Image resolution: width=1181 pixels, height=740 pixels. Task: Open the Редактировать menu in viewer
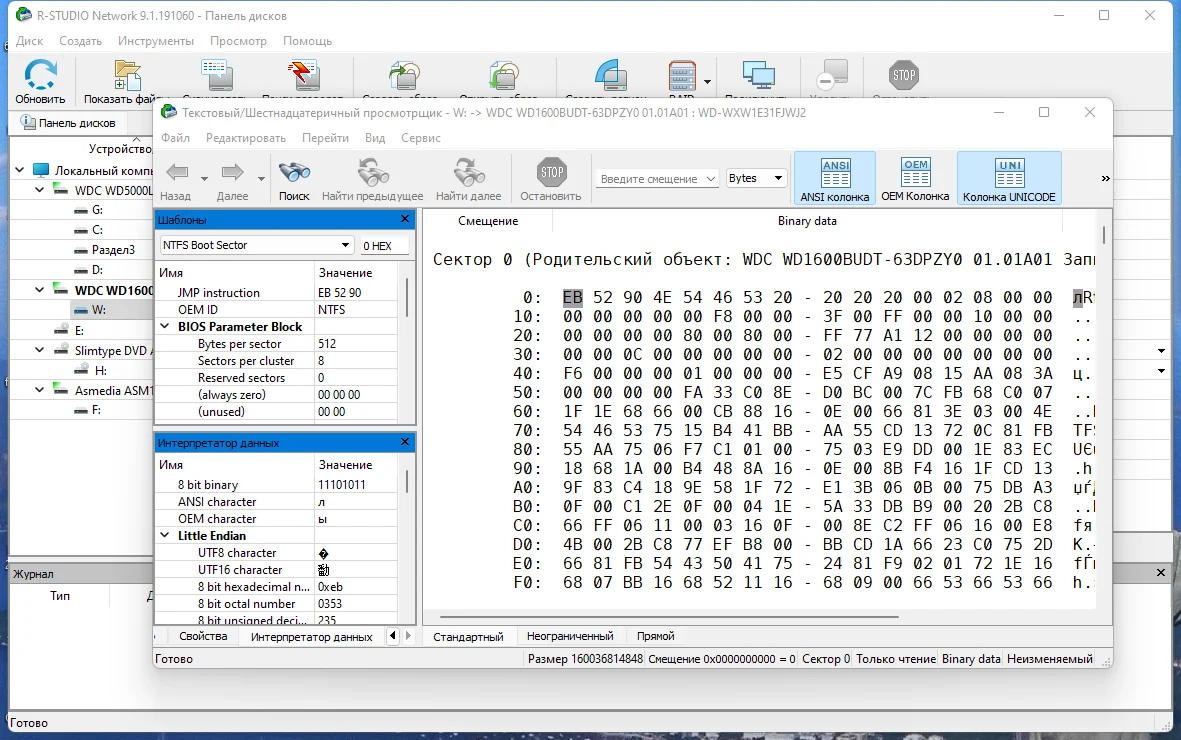tap(246, 138)
